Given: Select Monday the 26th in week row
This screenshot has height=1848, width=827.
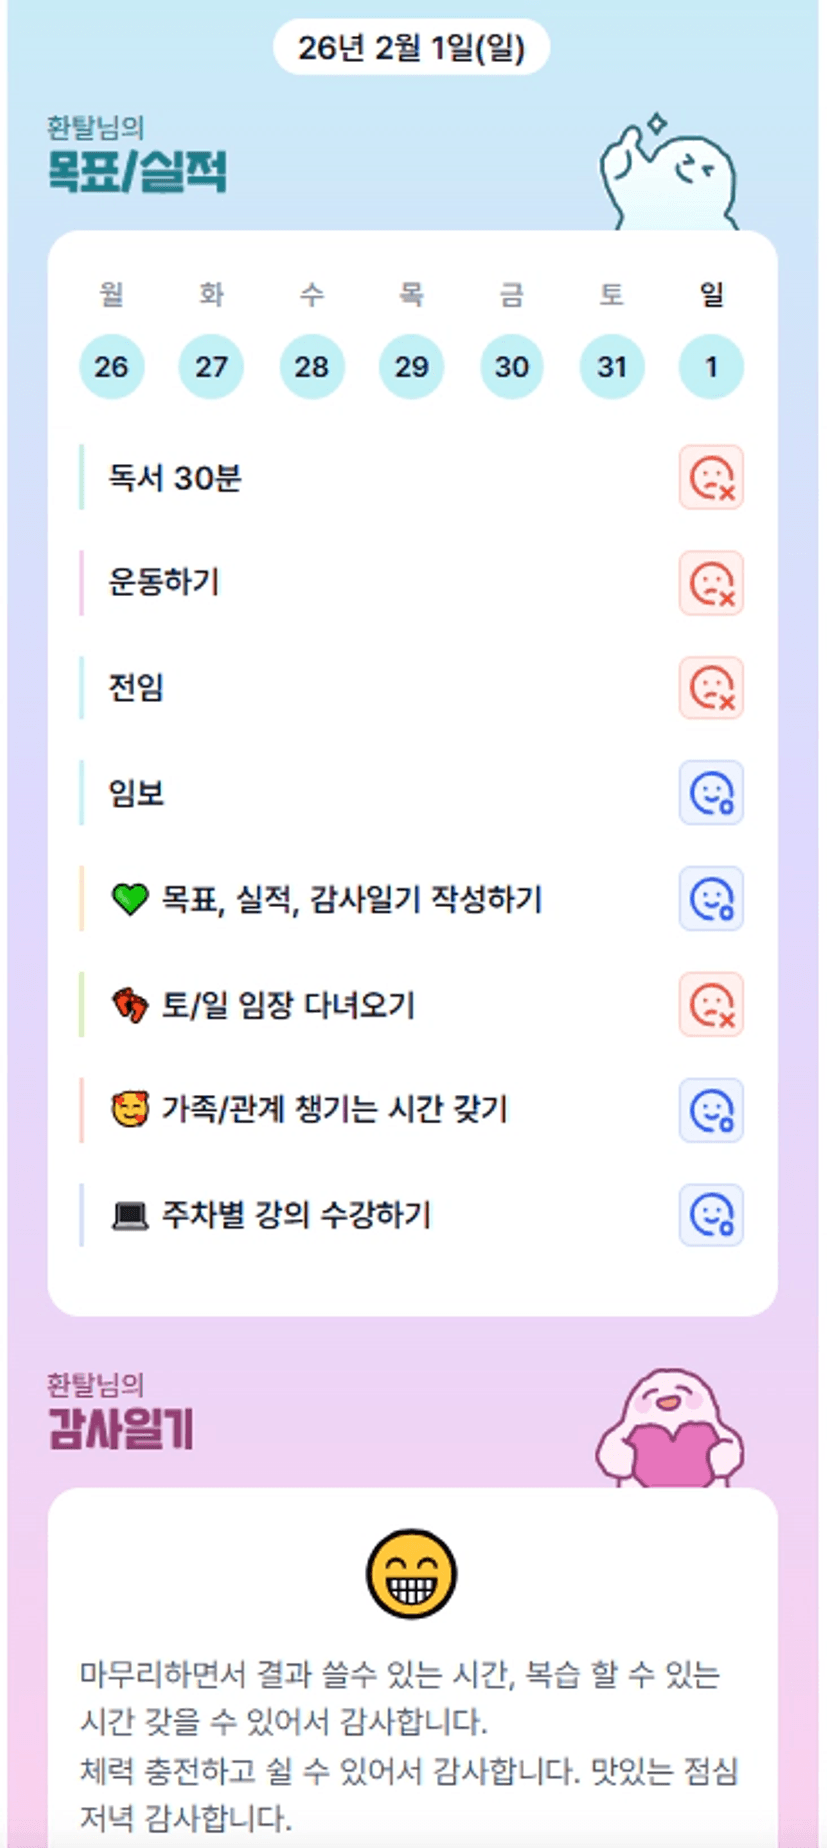Looking at the screenshot, I should 111,367.
